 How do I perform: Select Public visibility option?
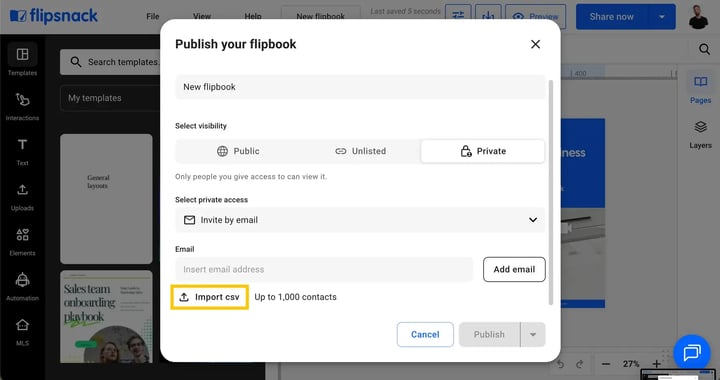coord(238,151)
